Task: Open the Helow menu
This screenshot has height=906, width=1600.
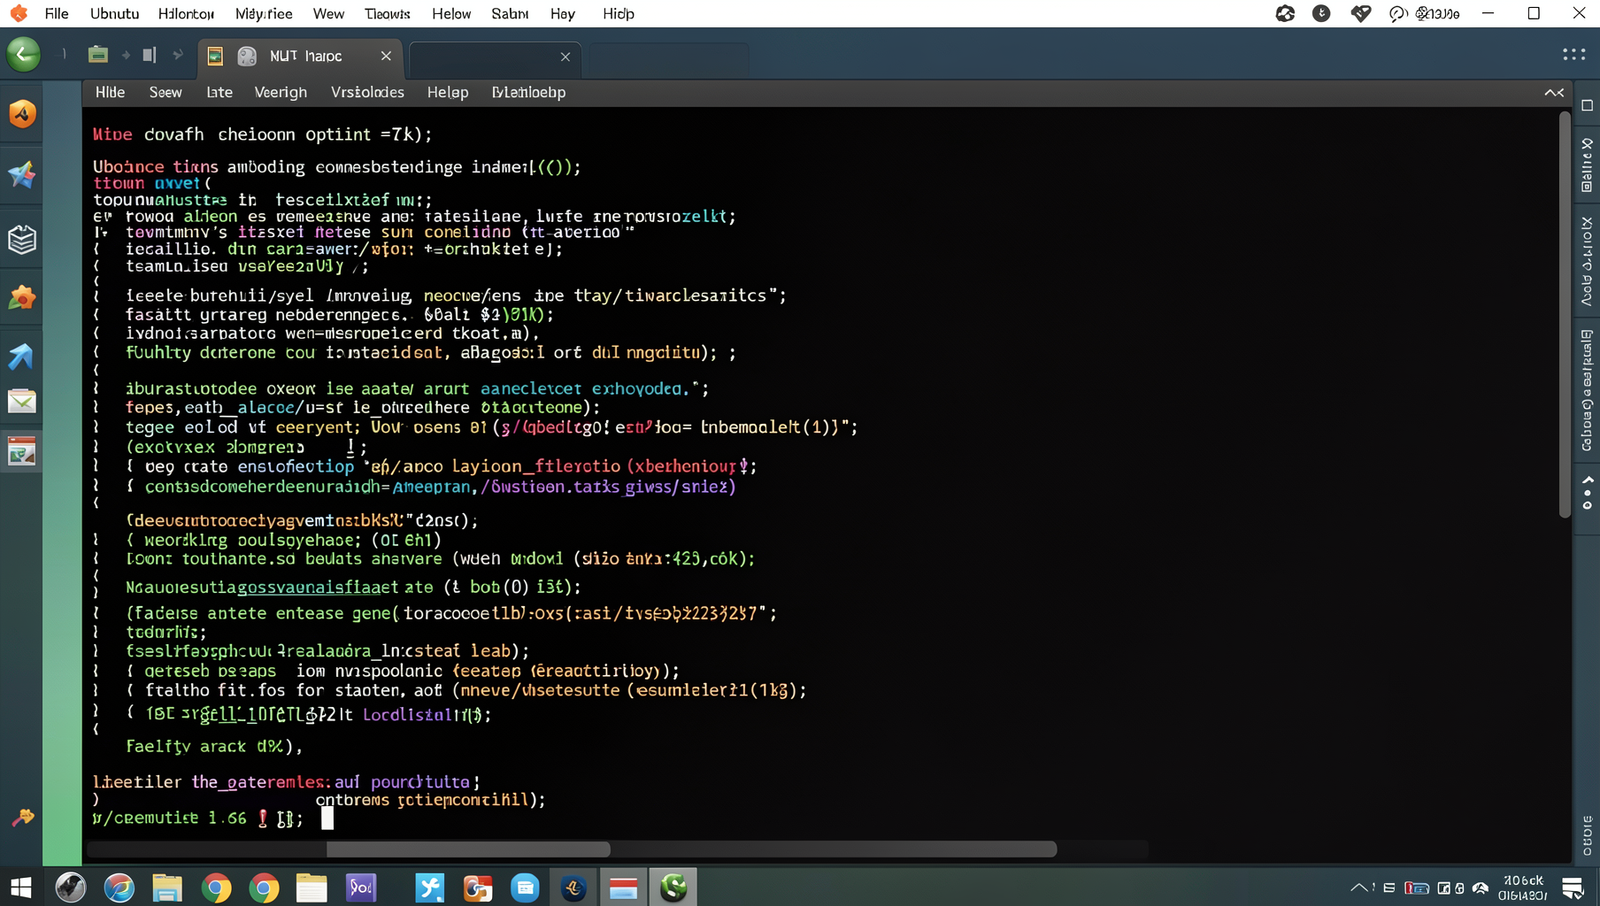Action: (x=451, y=14)
